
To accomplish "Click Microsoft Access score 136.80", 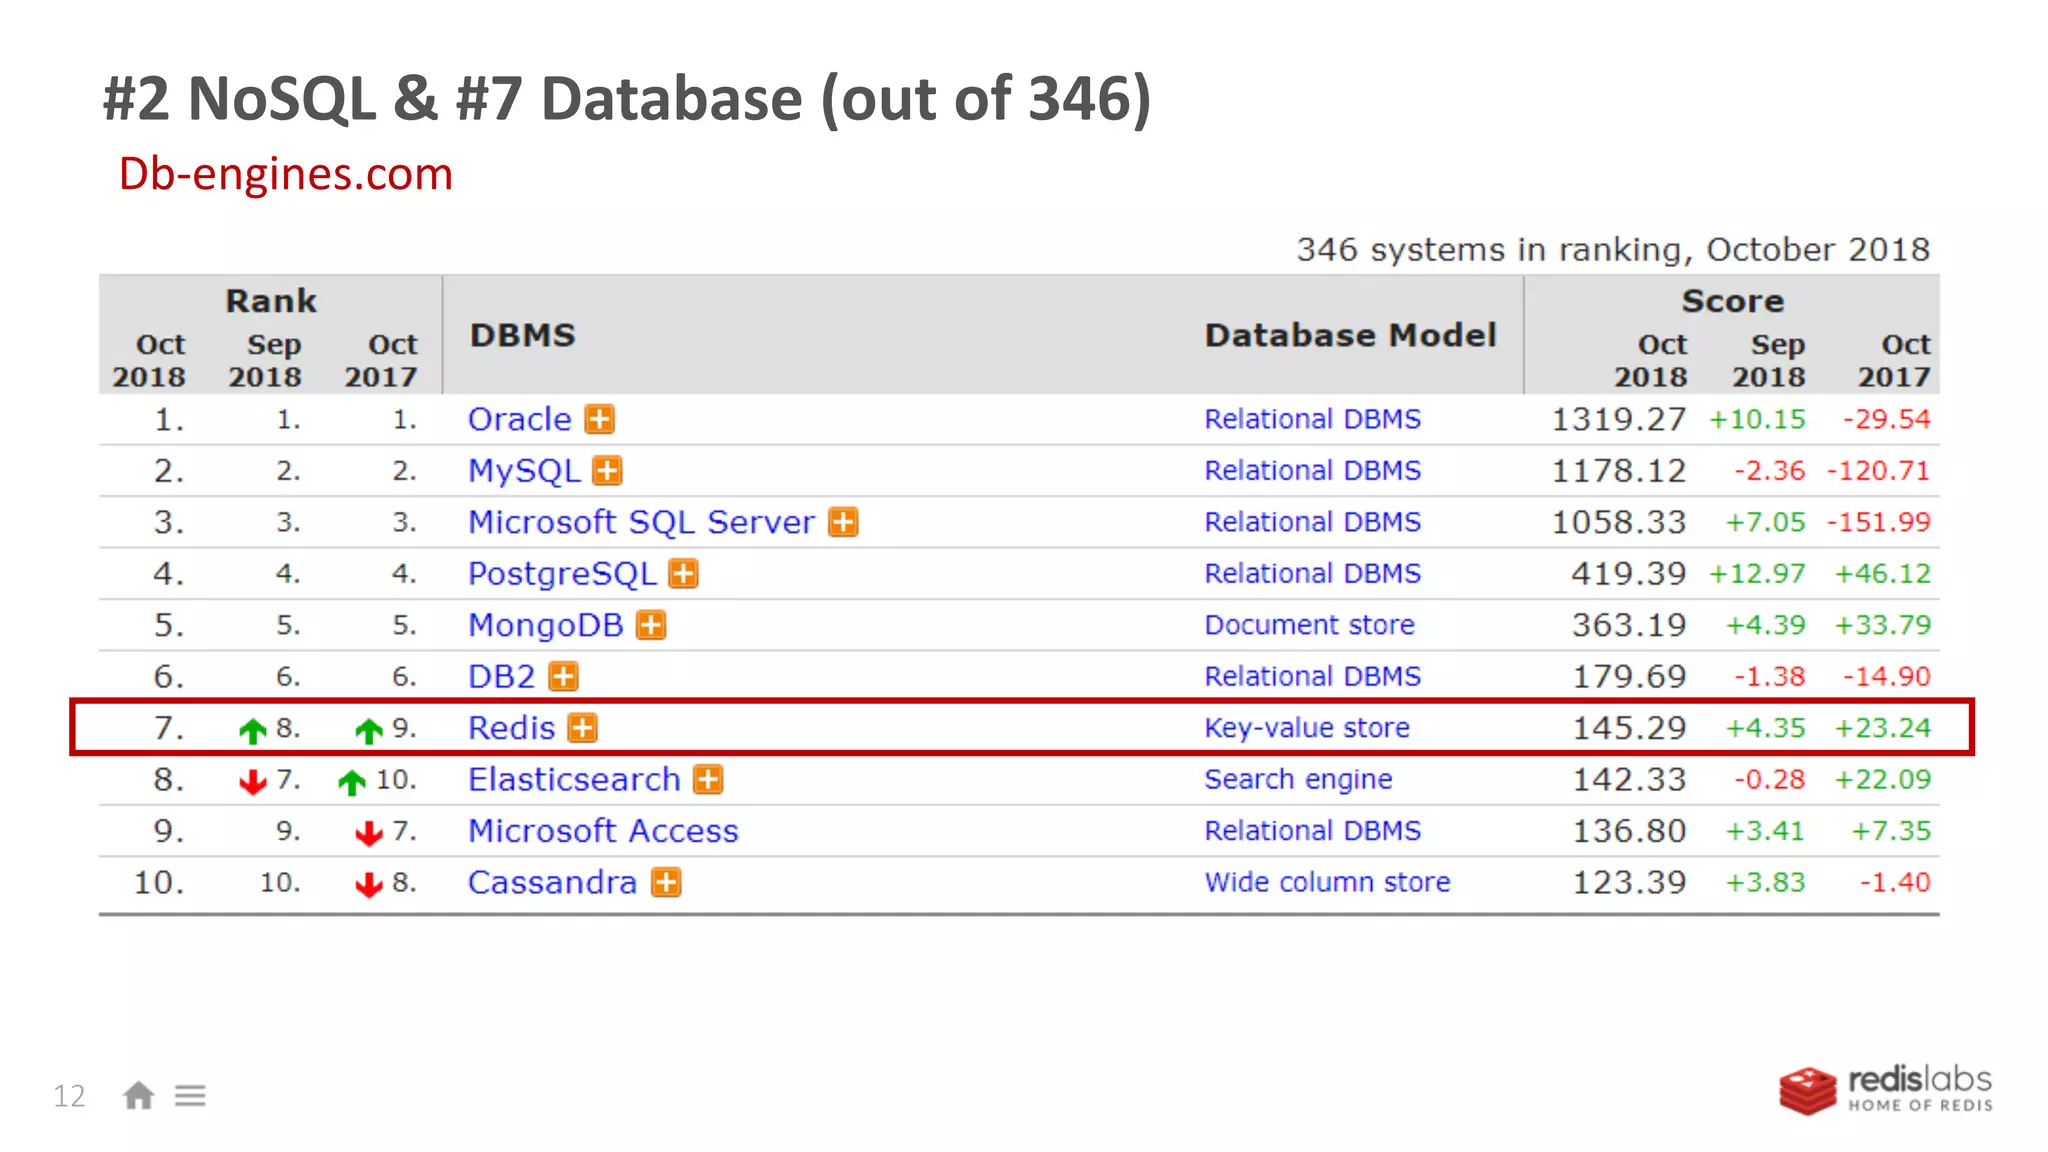I will (1629, 831).
